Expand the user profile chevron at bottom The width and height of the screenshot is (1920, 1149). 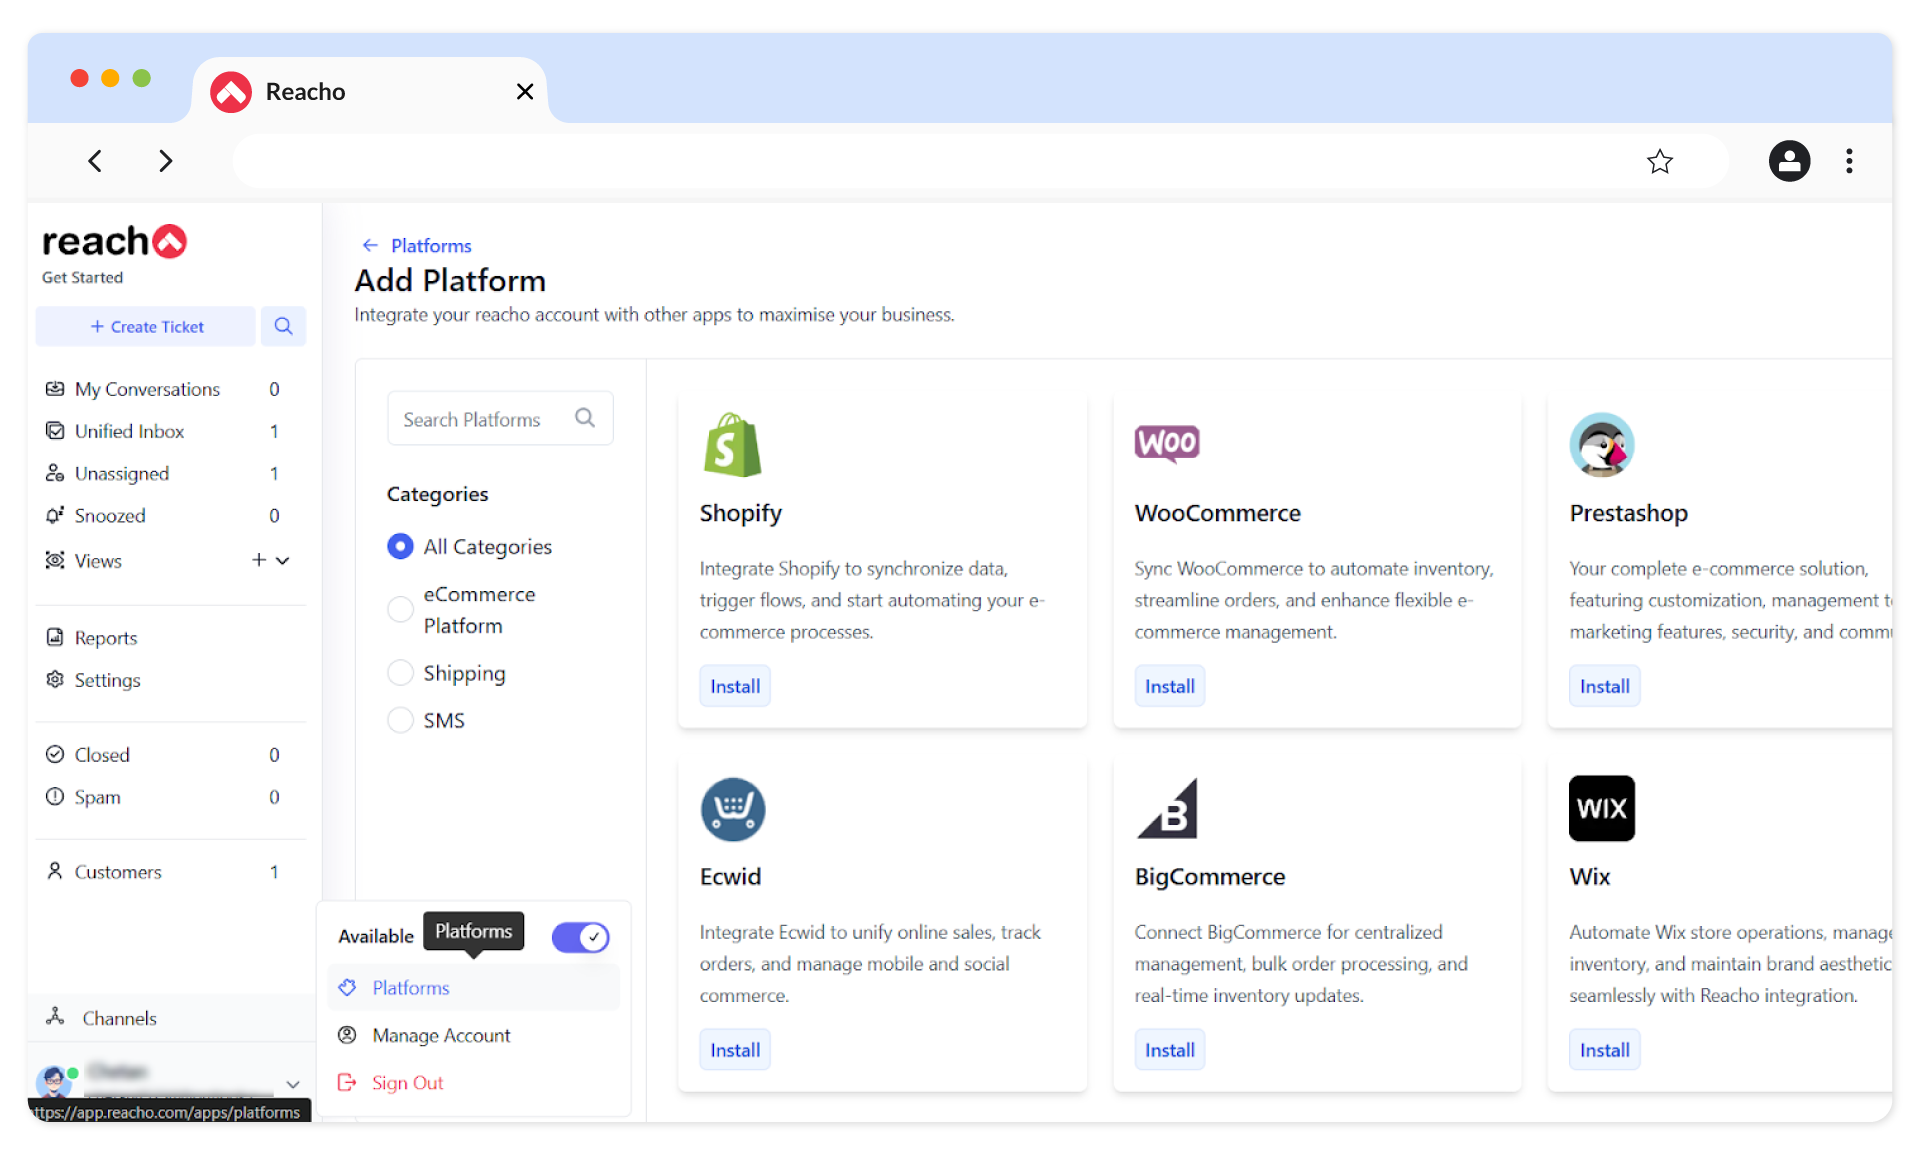pyautogui.click(x=293, y=1084)
